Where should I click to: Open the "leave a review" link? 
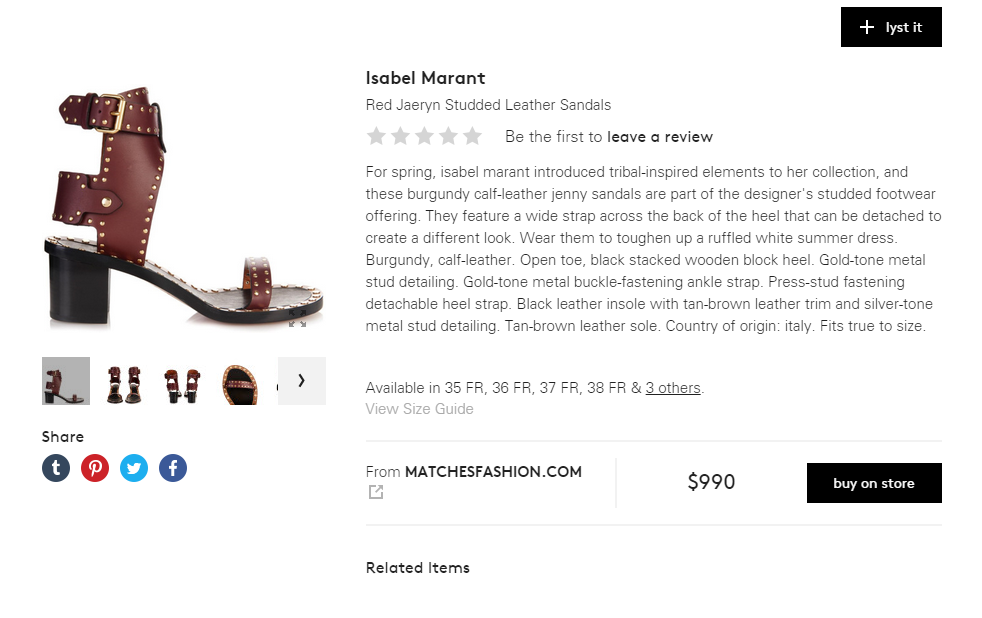[660, 137]
